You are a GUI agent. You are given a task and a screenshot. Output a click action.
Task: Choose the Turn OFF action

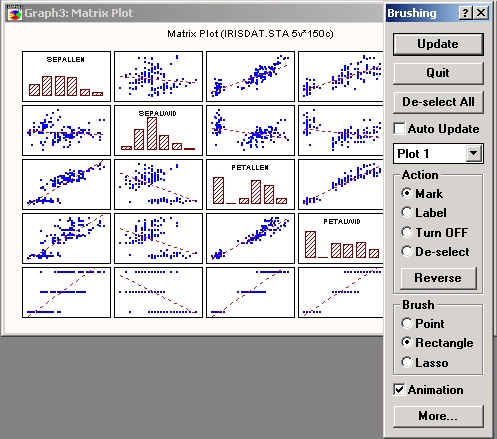407,232
